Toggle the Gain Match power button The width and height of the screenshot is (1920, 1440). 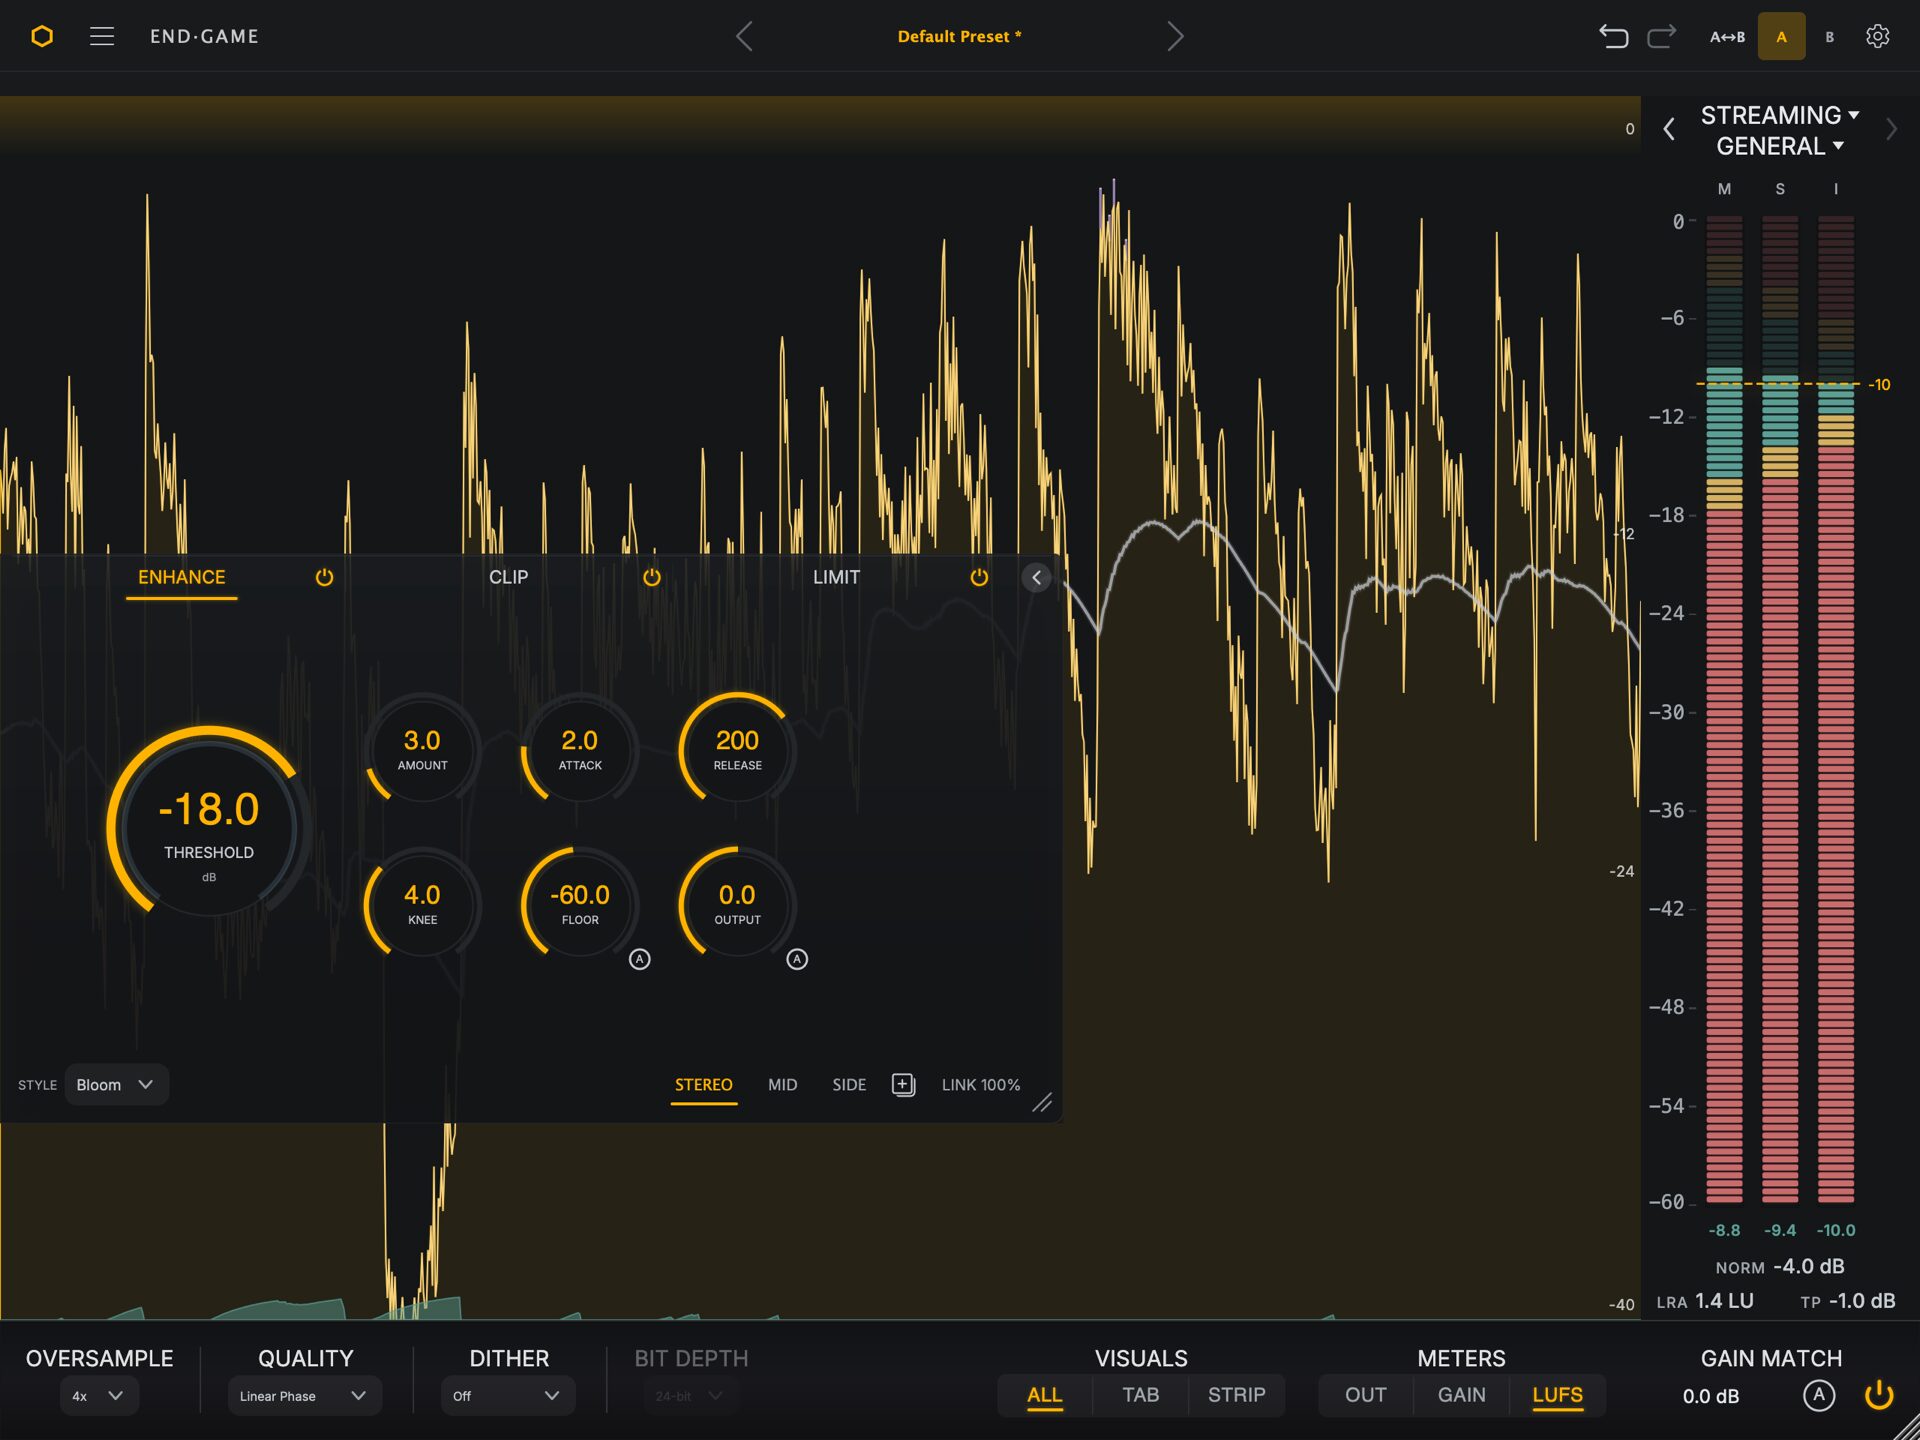pos(1879,1395)
